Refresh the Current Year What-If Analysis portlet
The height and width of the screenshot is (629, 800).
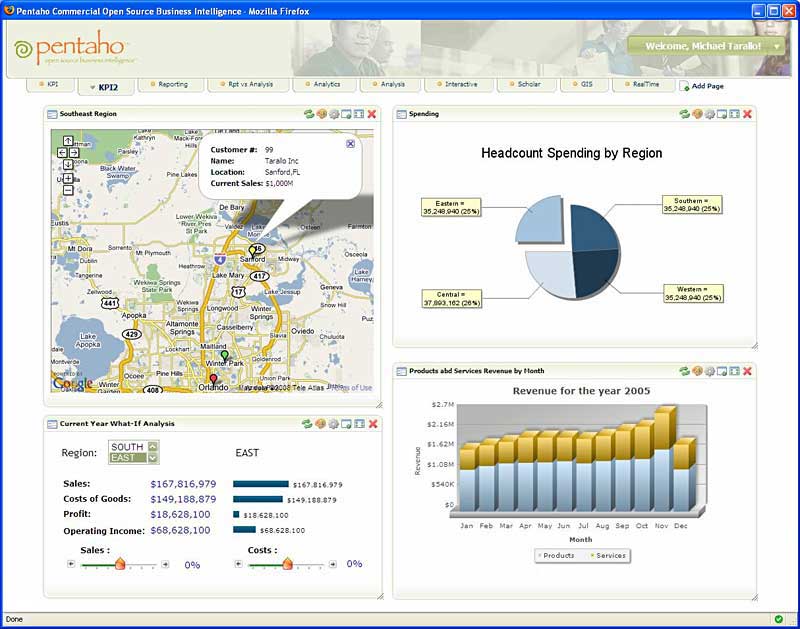(x=307, y=424)
